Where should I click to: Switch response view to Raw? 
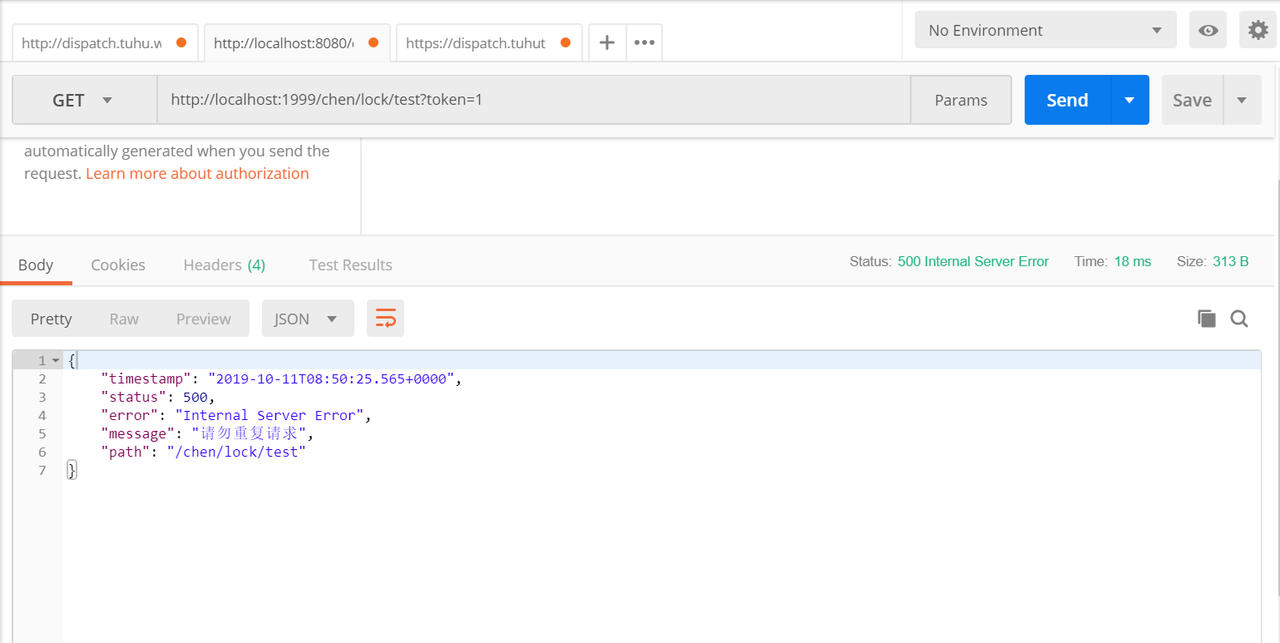(x=124, y=318)
